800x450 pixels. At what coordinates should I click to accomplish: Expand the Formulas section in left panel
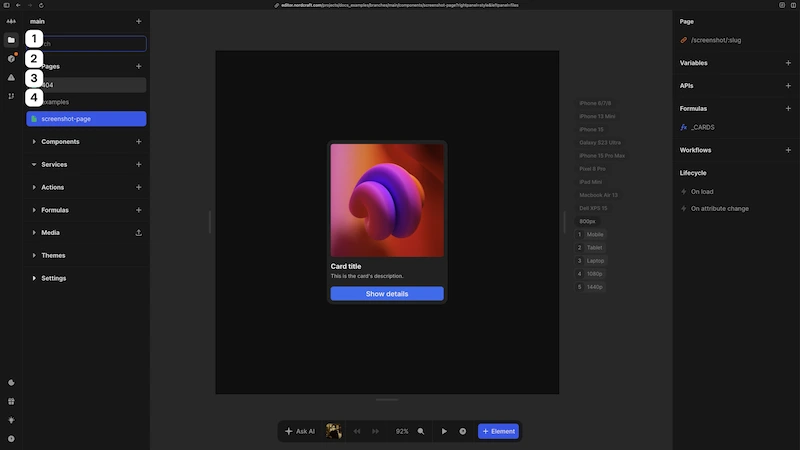(34, 210)
